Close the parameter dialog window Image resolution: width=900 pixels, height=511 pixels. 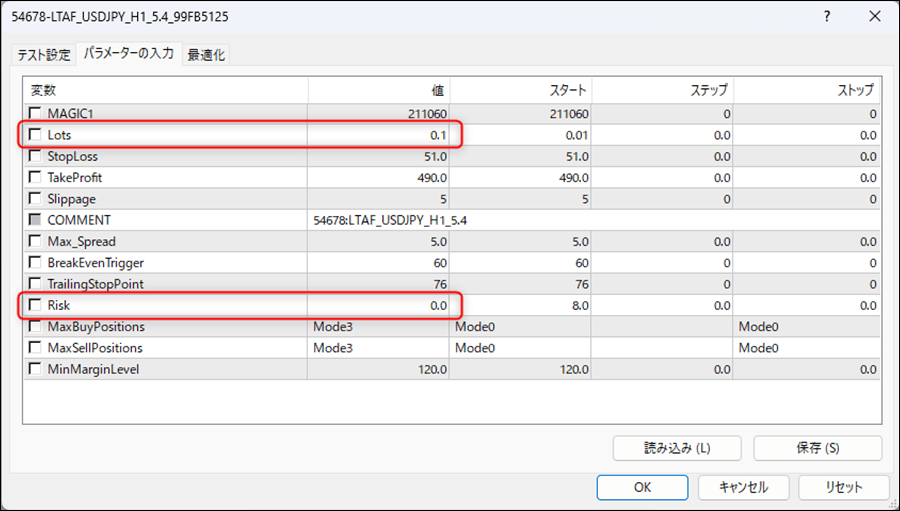pos(872,17)
